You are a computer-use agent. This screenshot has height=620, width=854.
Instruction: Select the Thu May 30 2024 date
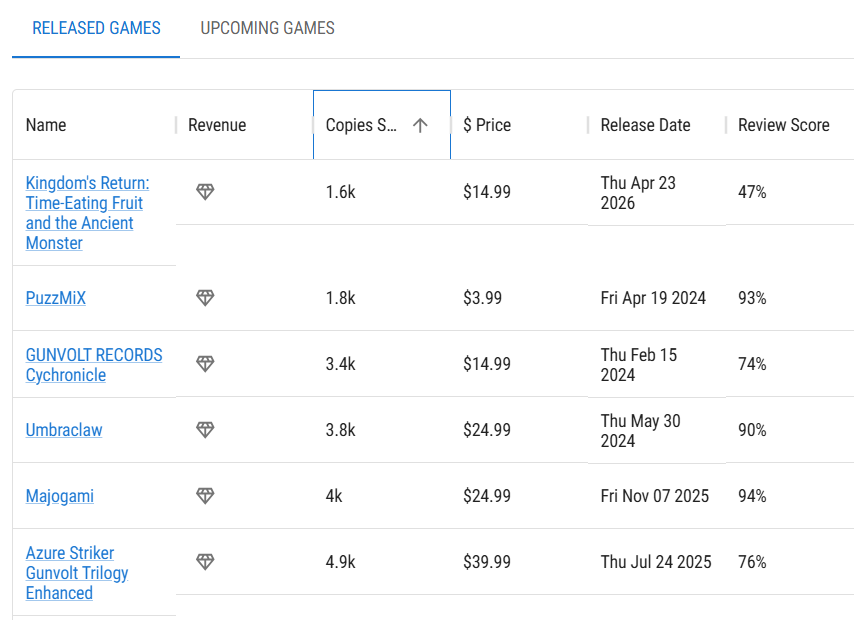coord(640,431)
